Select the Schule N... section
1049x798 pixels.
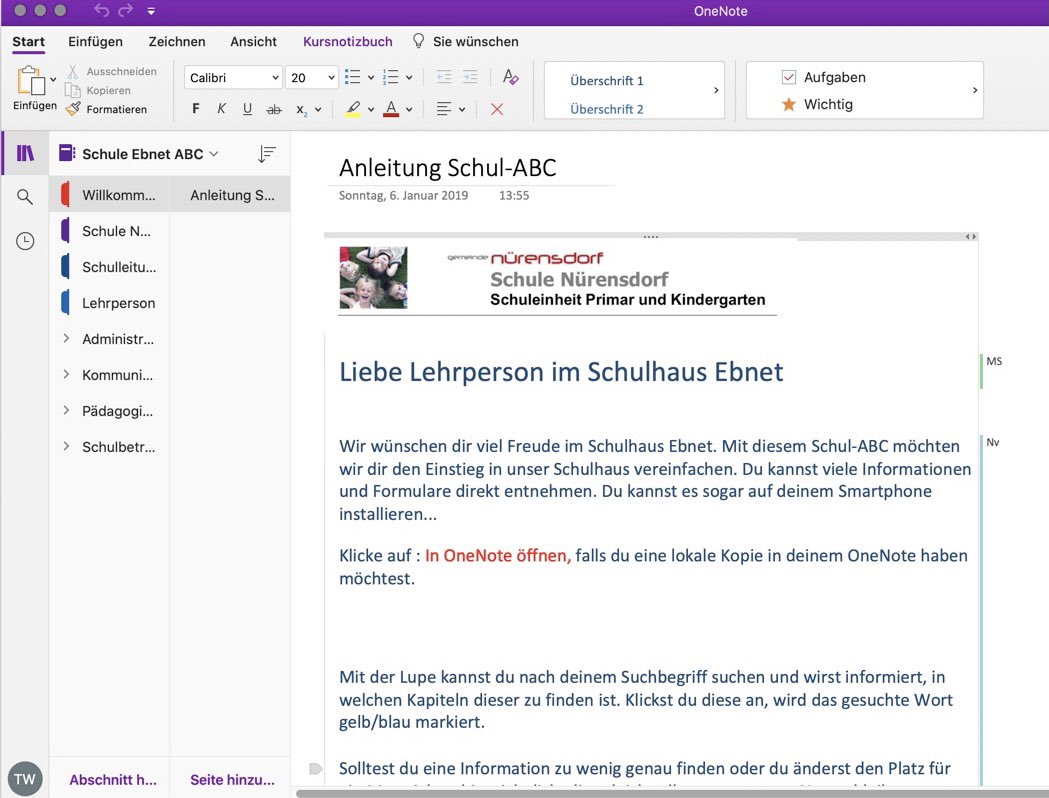pyautogui.click(x=110, y=231)
